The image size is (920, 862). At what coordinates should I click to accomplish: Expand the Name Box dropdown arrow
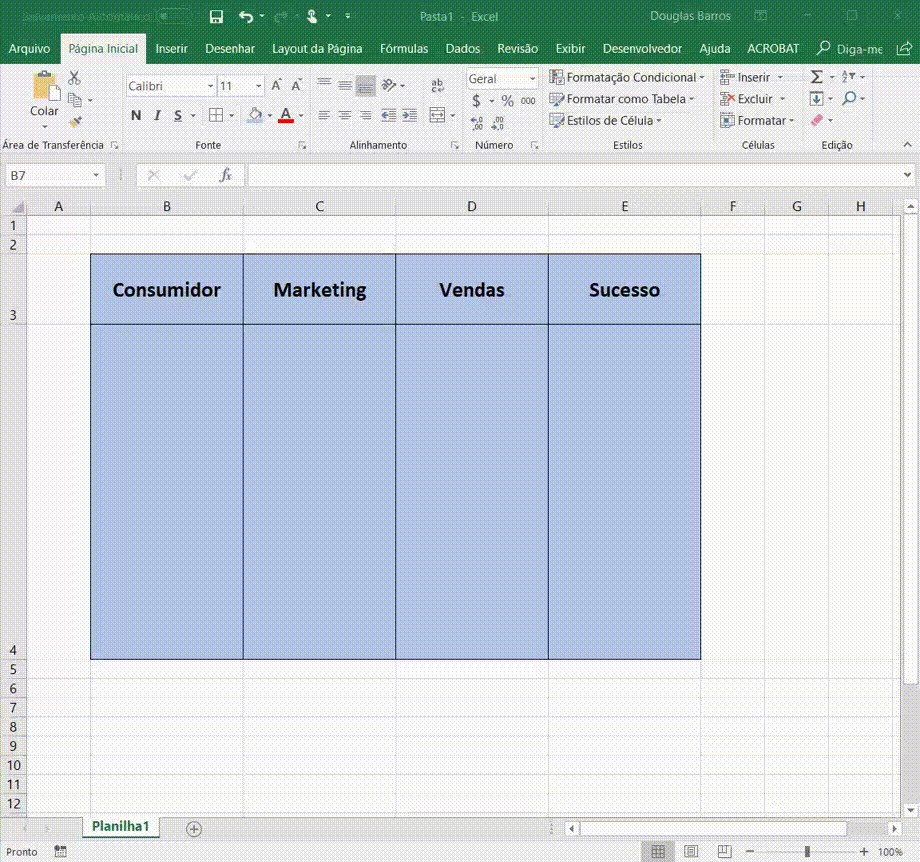(x=96, y=175)
